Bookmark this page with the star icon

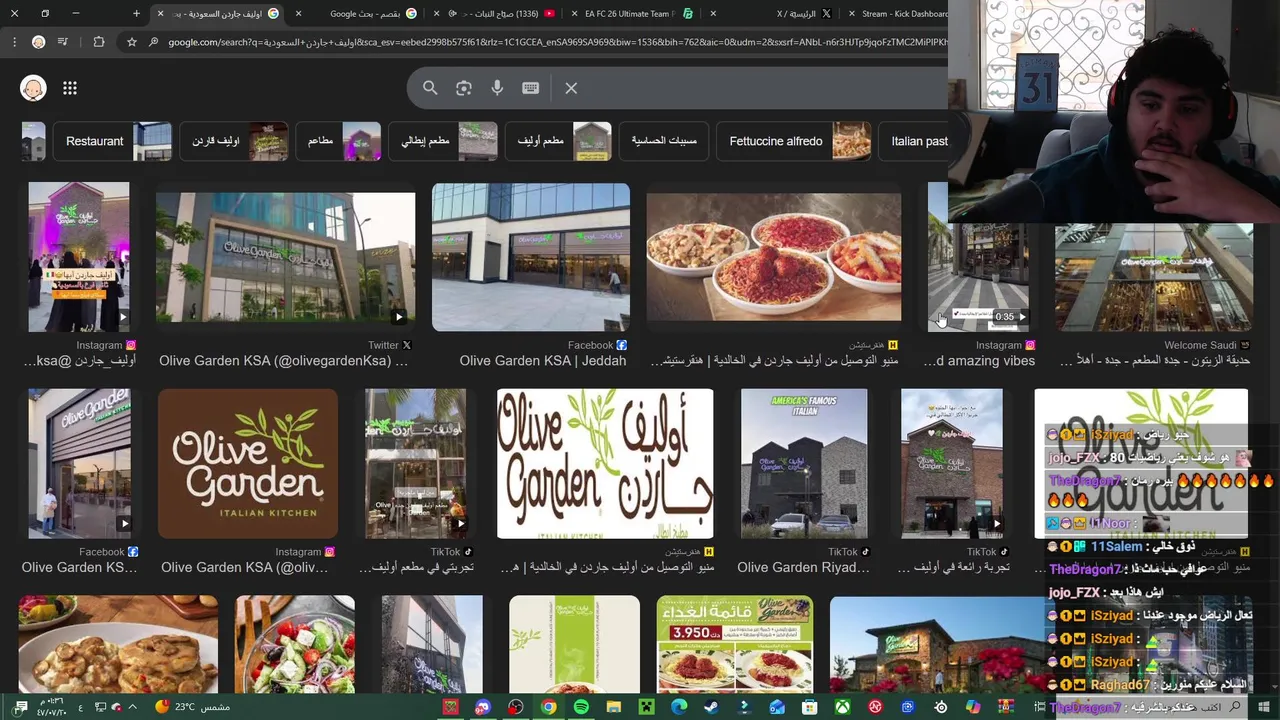click(131, 42)
